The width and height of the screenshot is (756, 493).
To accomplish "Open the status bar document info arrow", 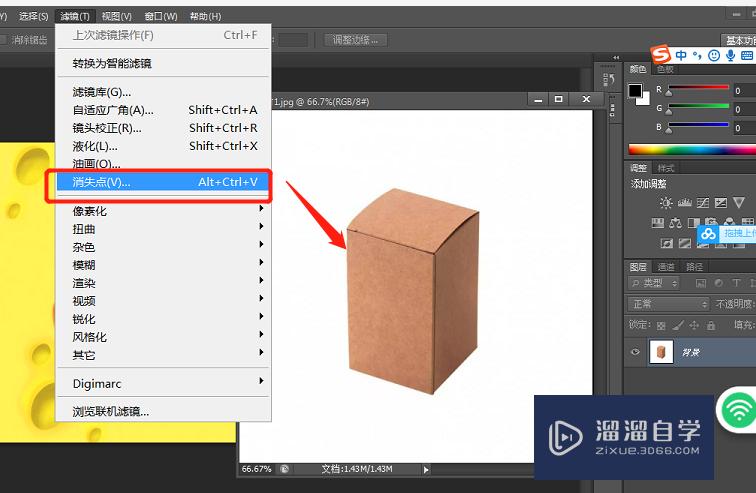I will click(426, 469).
